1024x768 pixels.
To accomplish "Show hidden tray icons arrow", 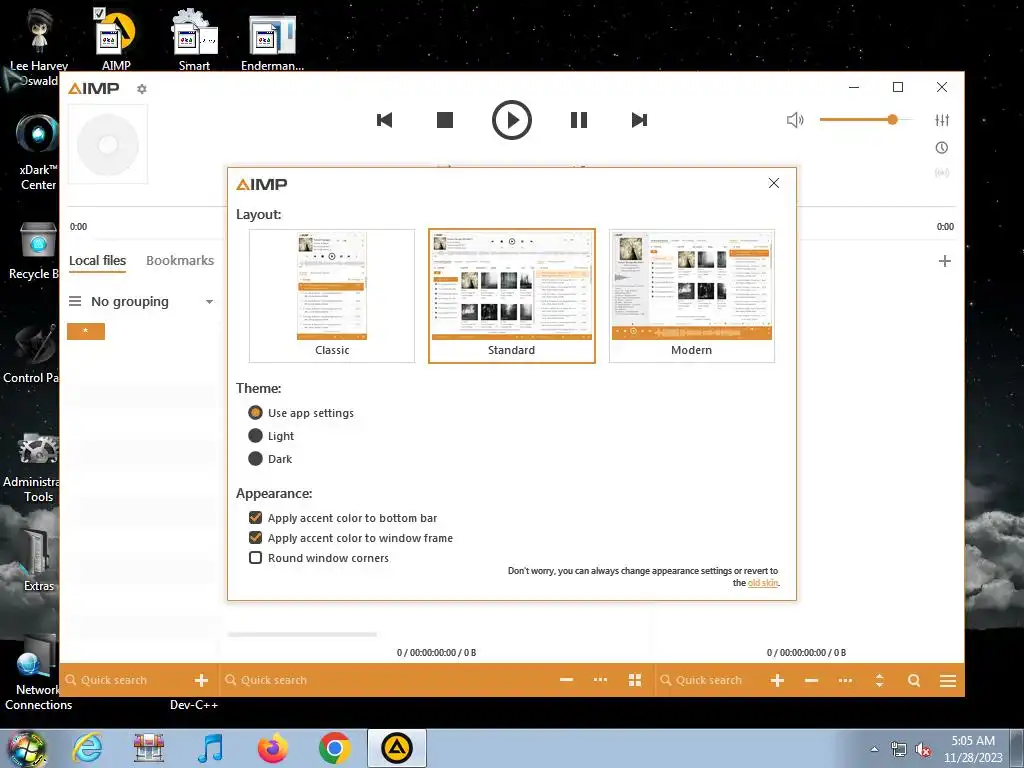I will (x=874, y=749).
